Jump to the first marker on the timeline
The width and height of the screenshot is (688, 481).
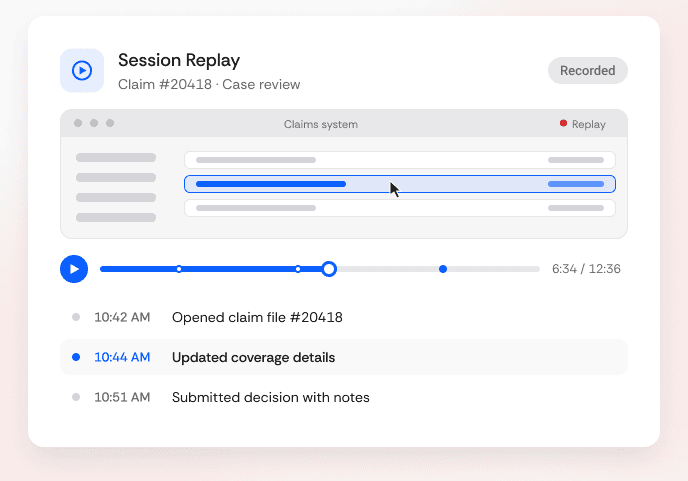click(179, 269)
